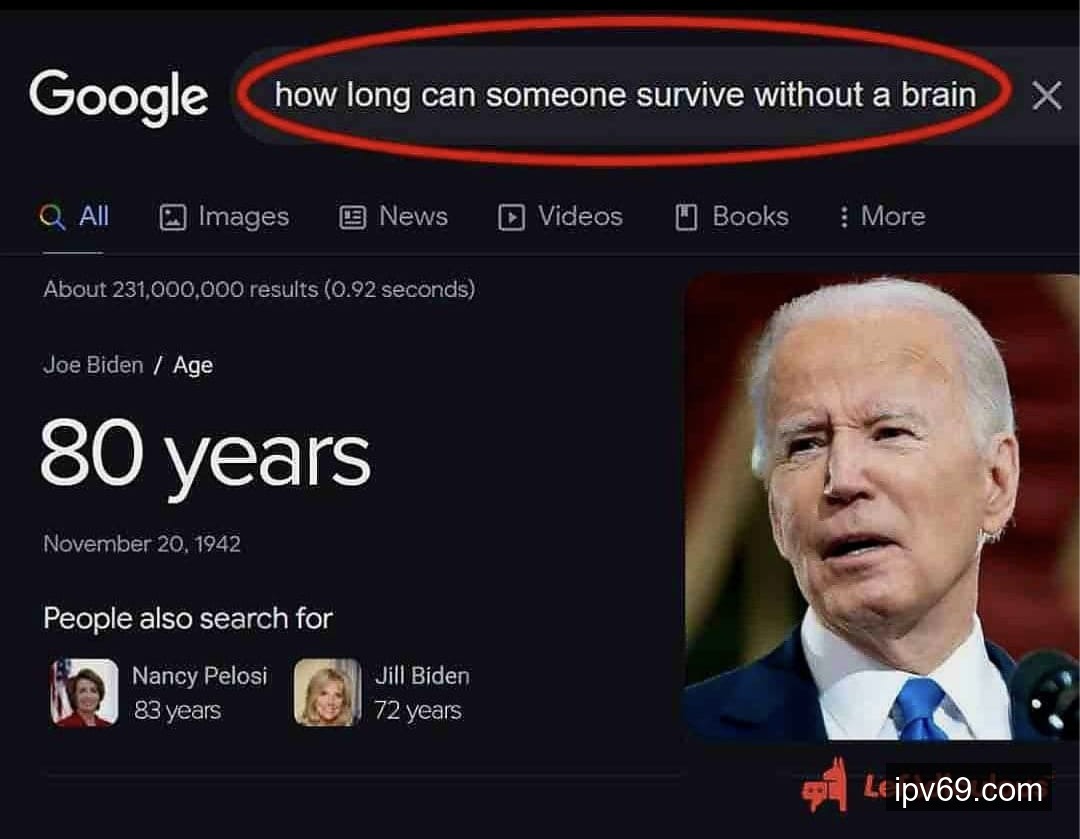The width and height of the screenshot is (1080, 839).
Task: Click the News newspaper icon
Action: (x=353, y=218)
